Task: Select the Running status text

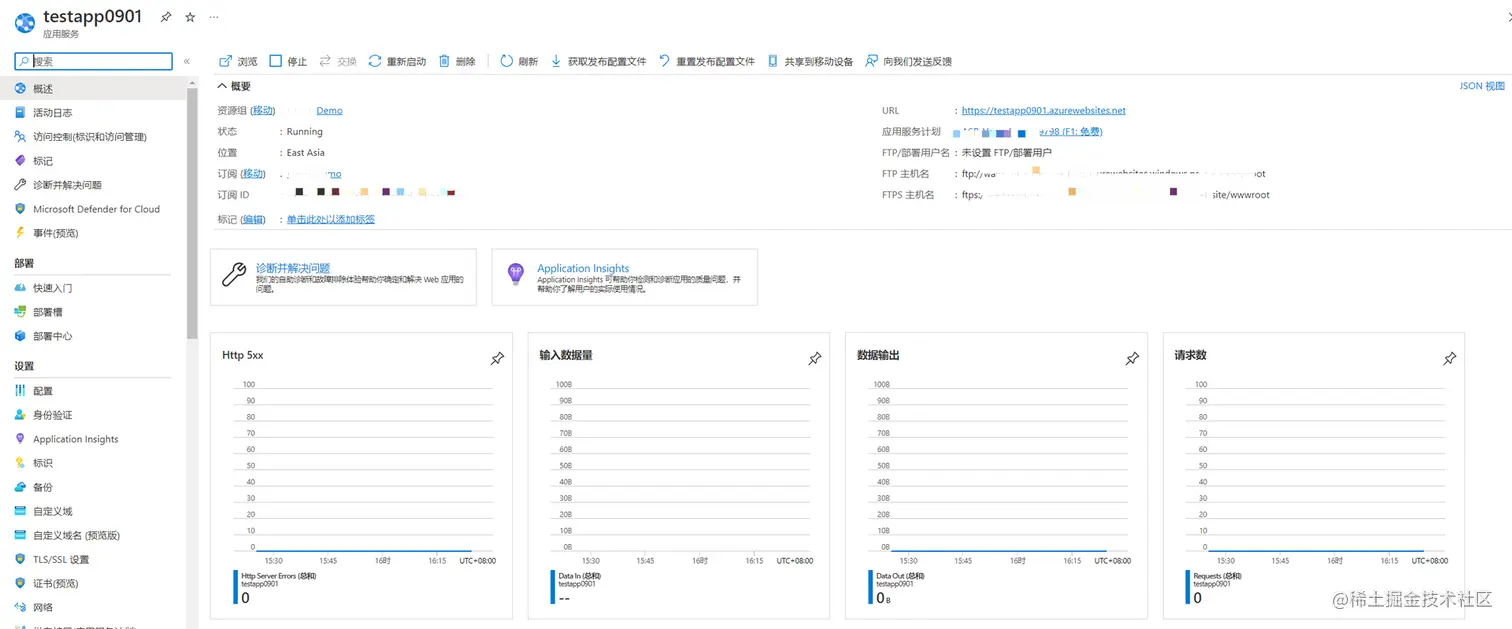Action: (x=305, y=132)
